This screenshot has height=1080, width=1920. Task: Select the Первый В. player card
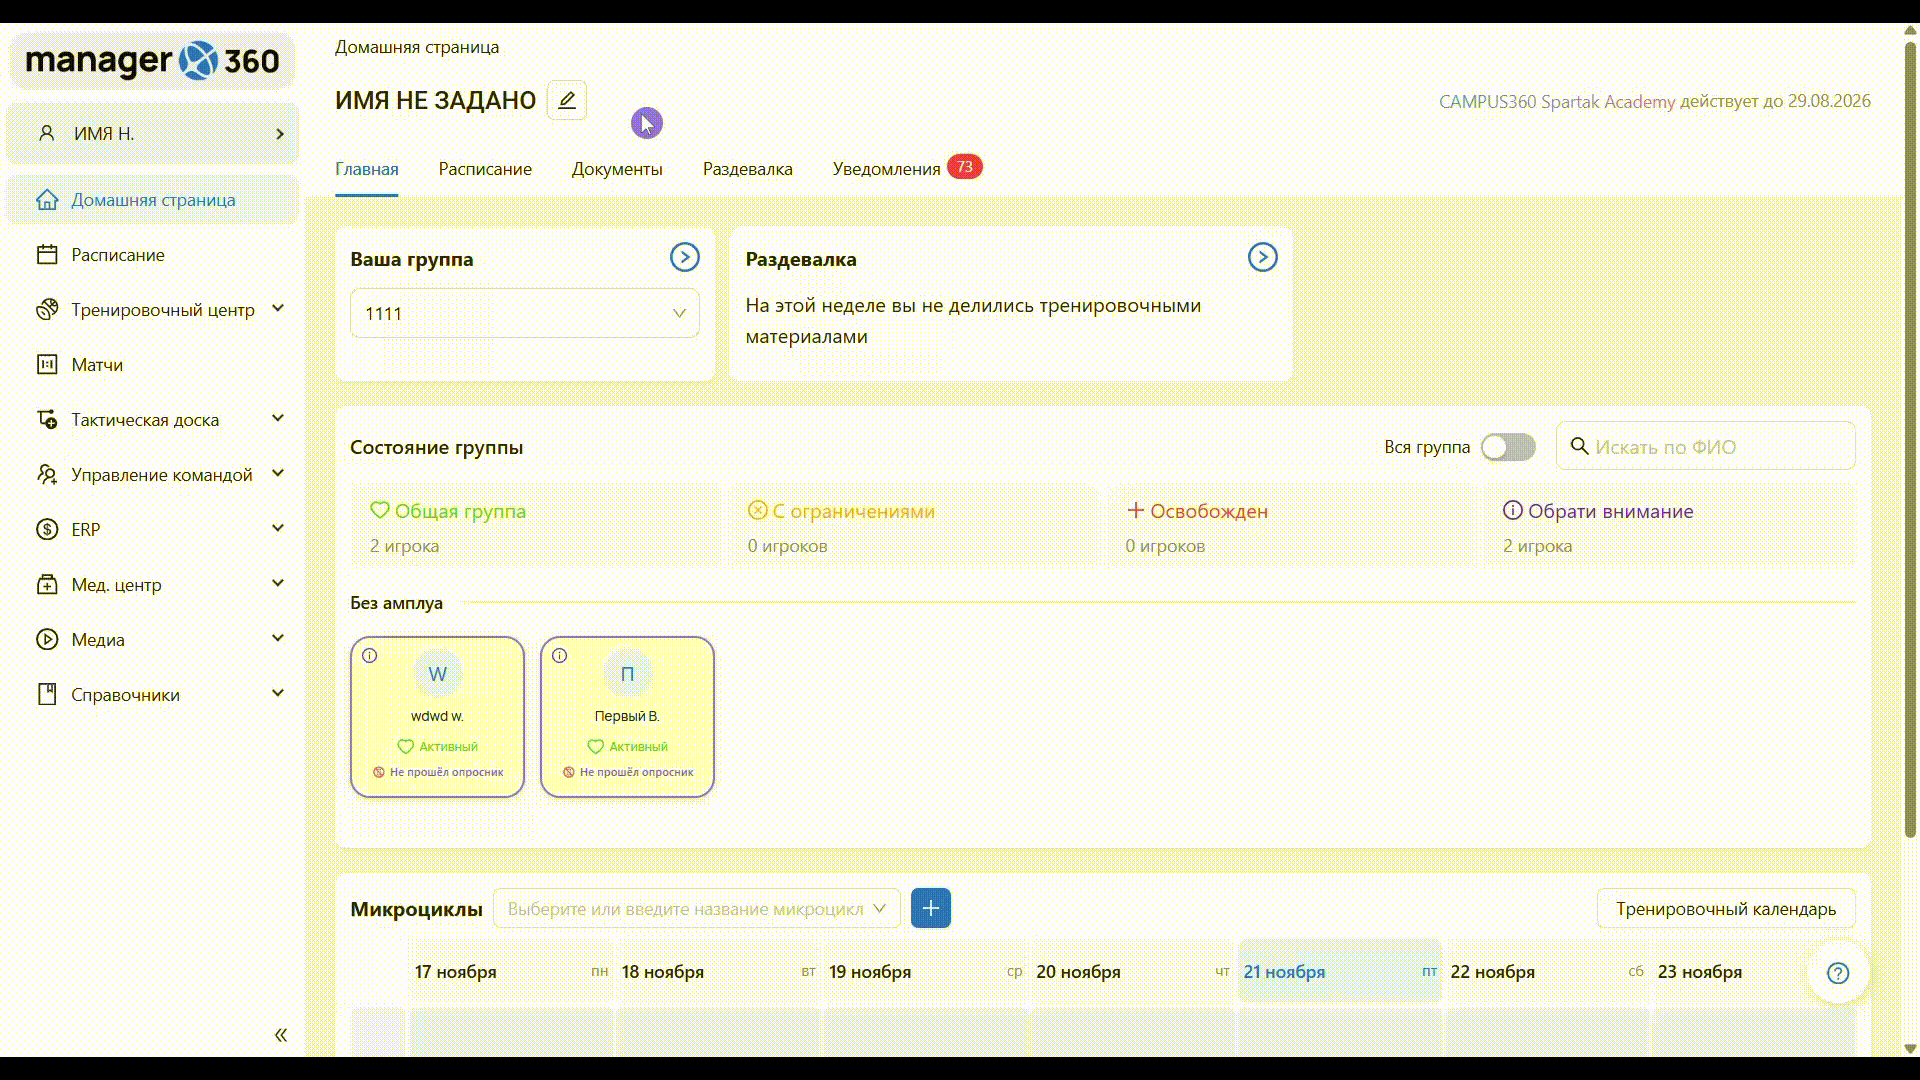pos(627,716)
